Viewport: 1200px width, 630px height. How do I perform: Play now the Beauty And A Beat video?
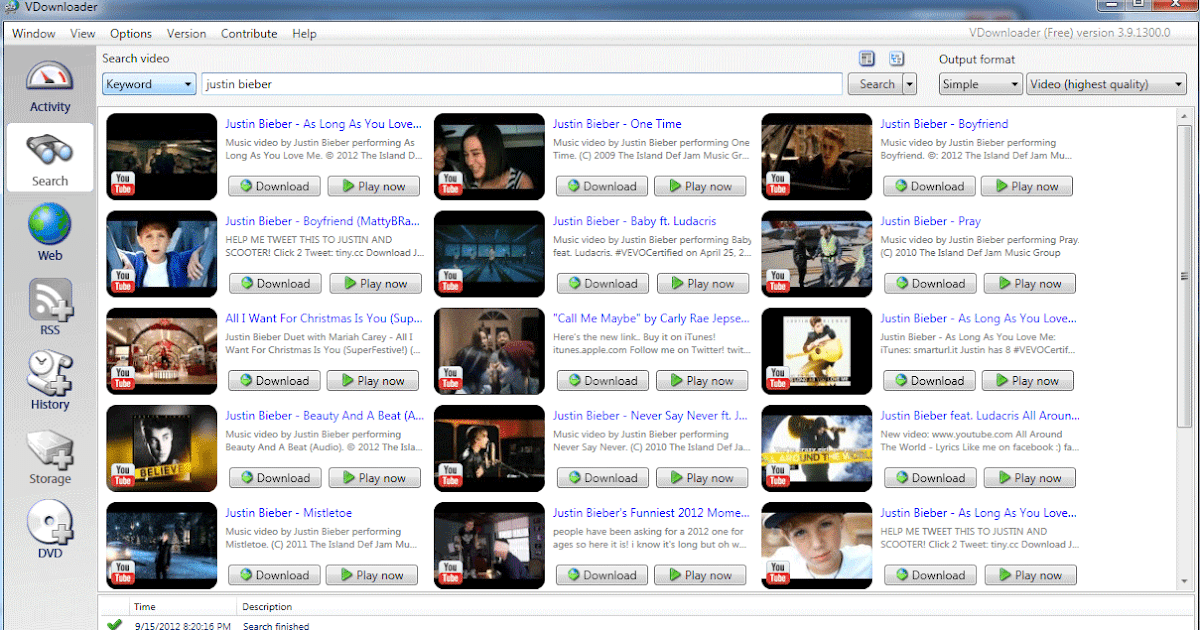coord(373,477)
